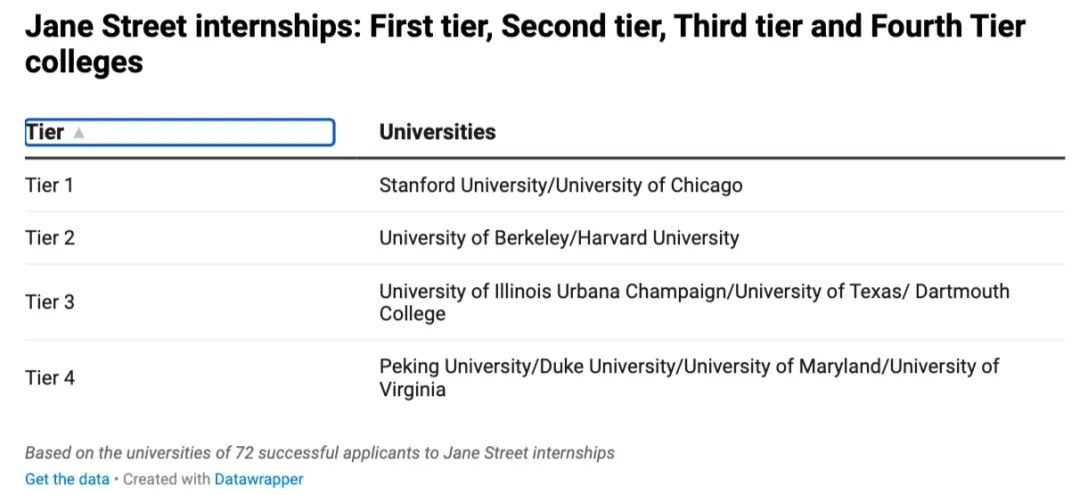Click the word 'colleges' in the title
The image size is (1080, 495).
(x=84, y=63)
